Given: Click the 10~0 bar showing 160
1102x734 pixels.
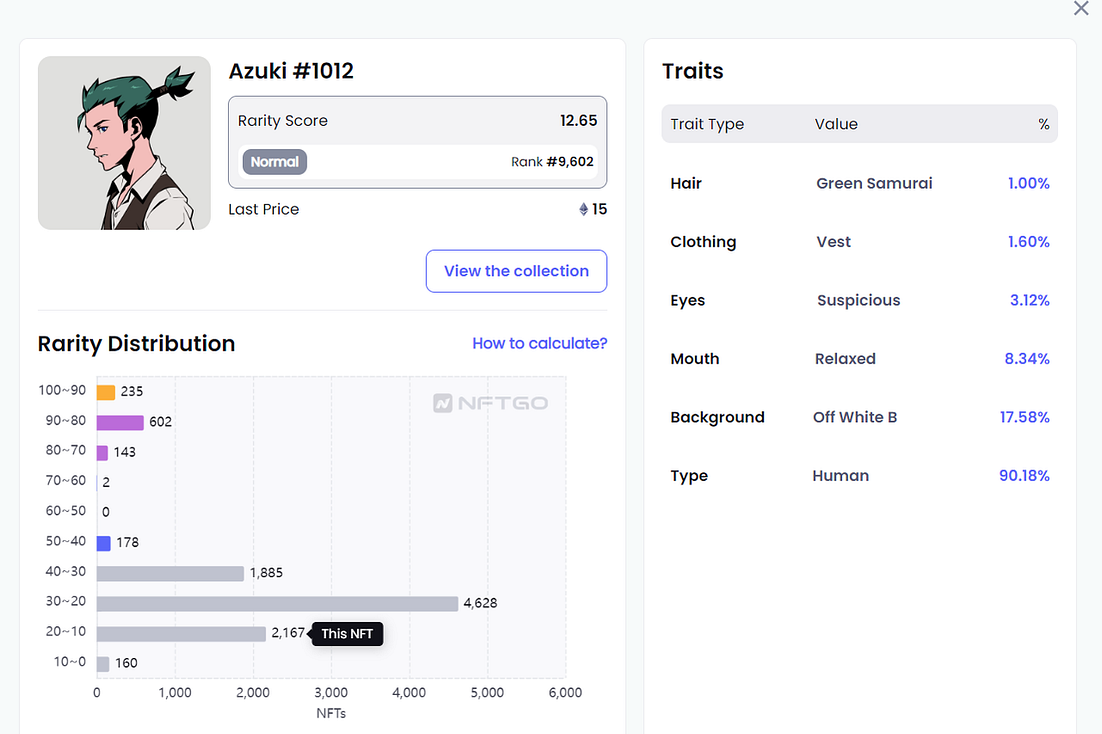Looking at the screenshot, I should coord(103,664).
